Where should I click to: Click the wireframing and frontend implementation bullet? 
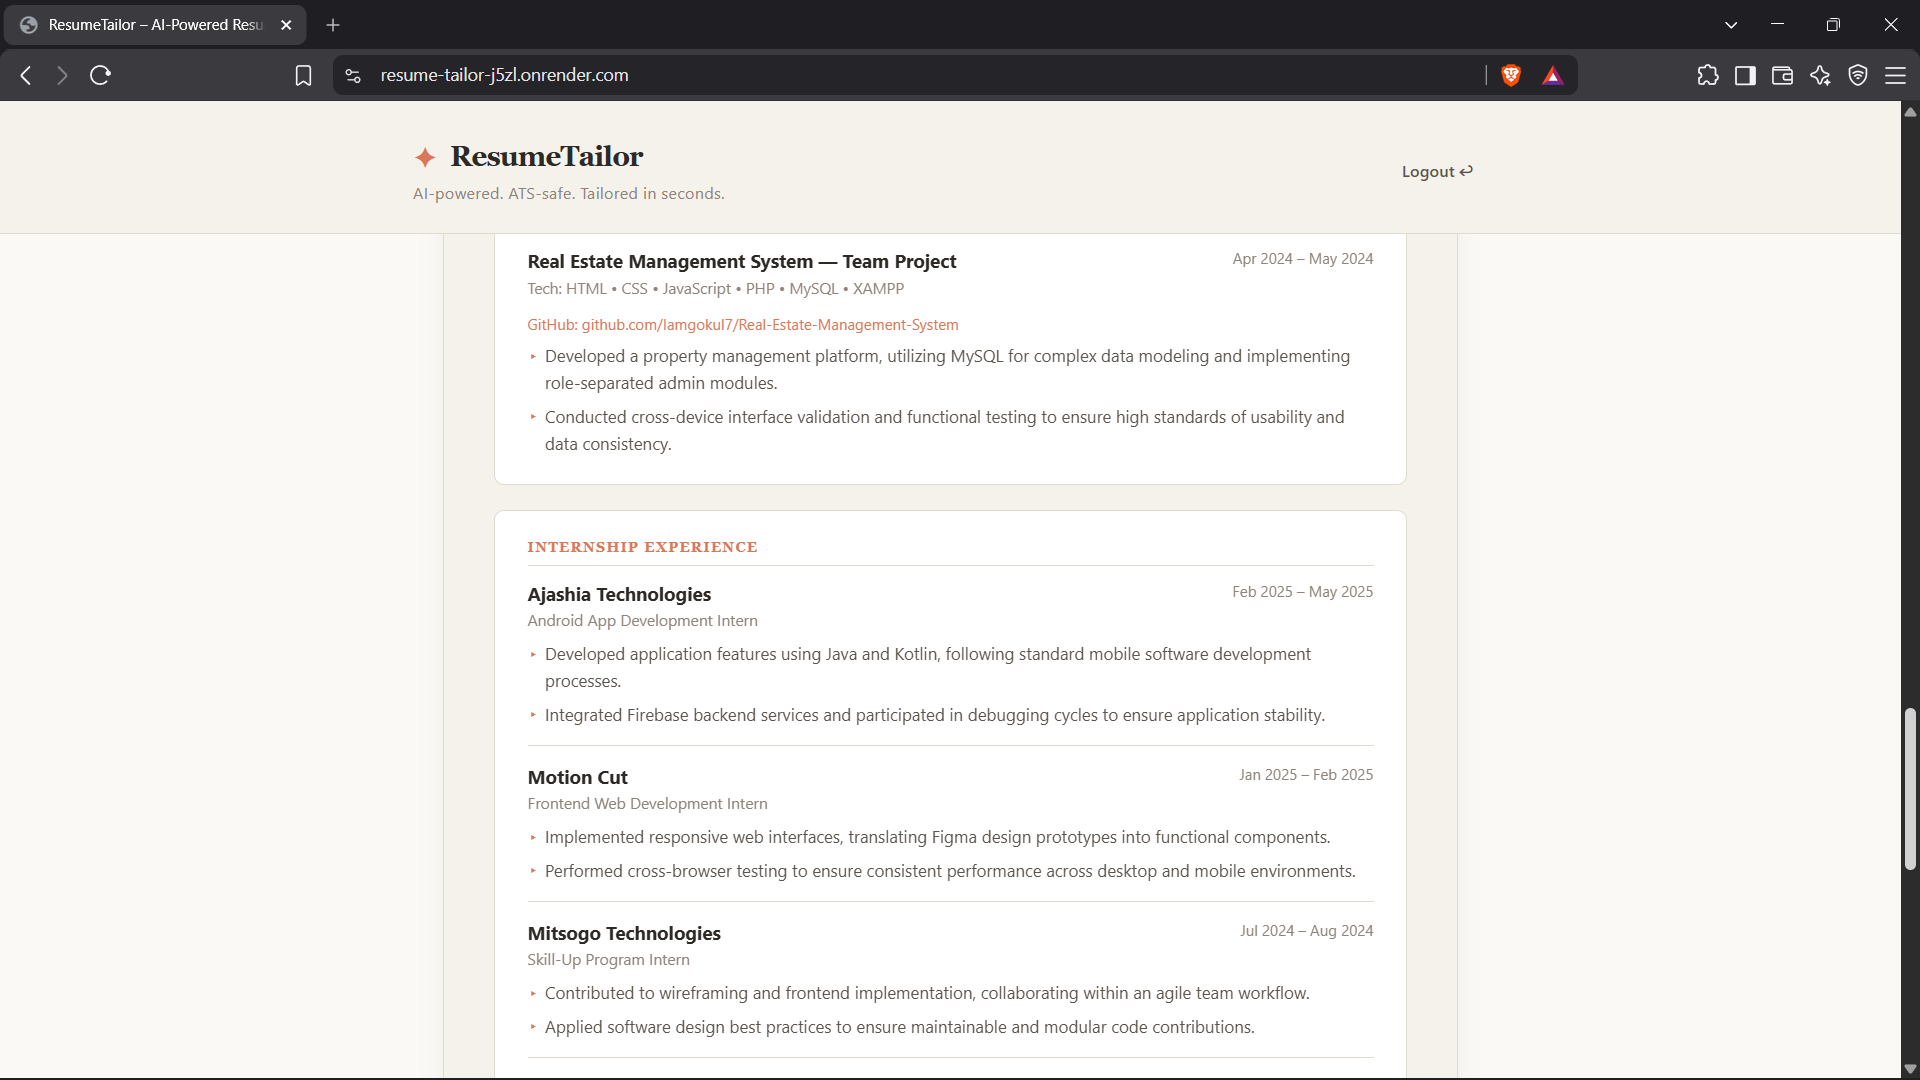[927, 994]
